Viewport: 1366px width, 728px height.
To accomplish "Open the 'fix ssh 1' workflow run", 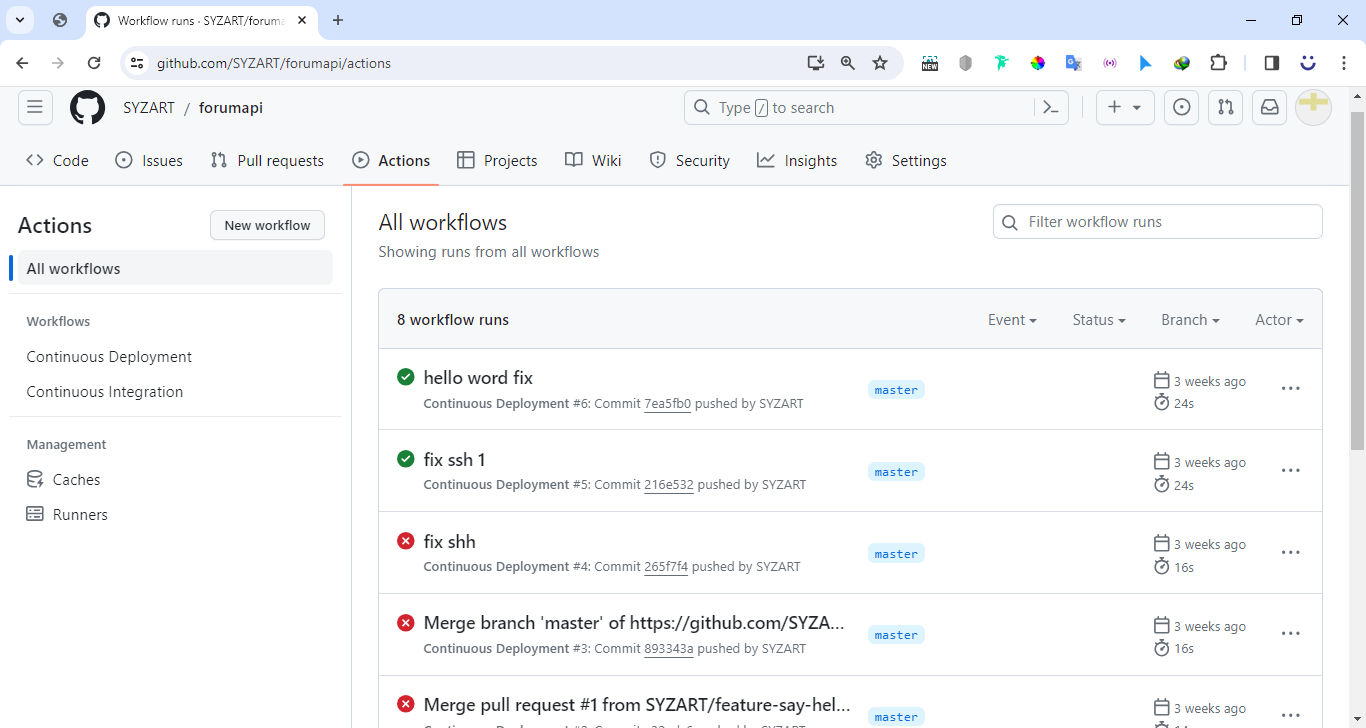I will coord(454,459).
